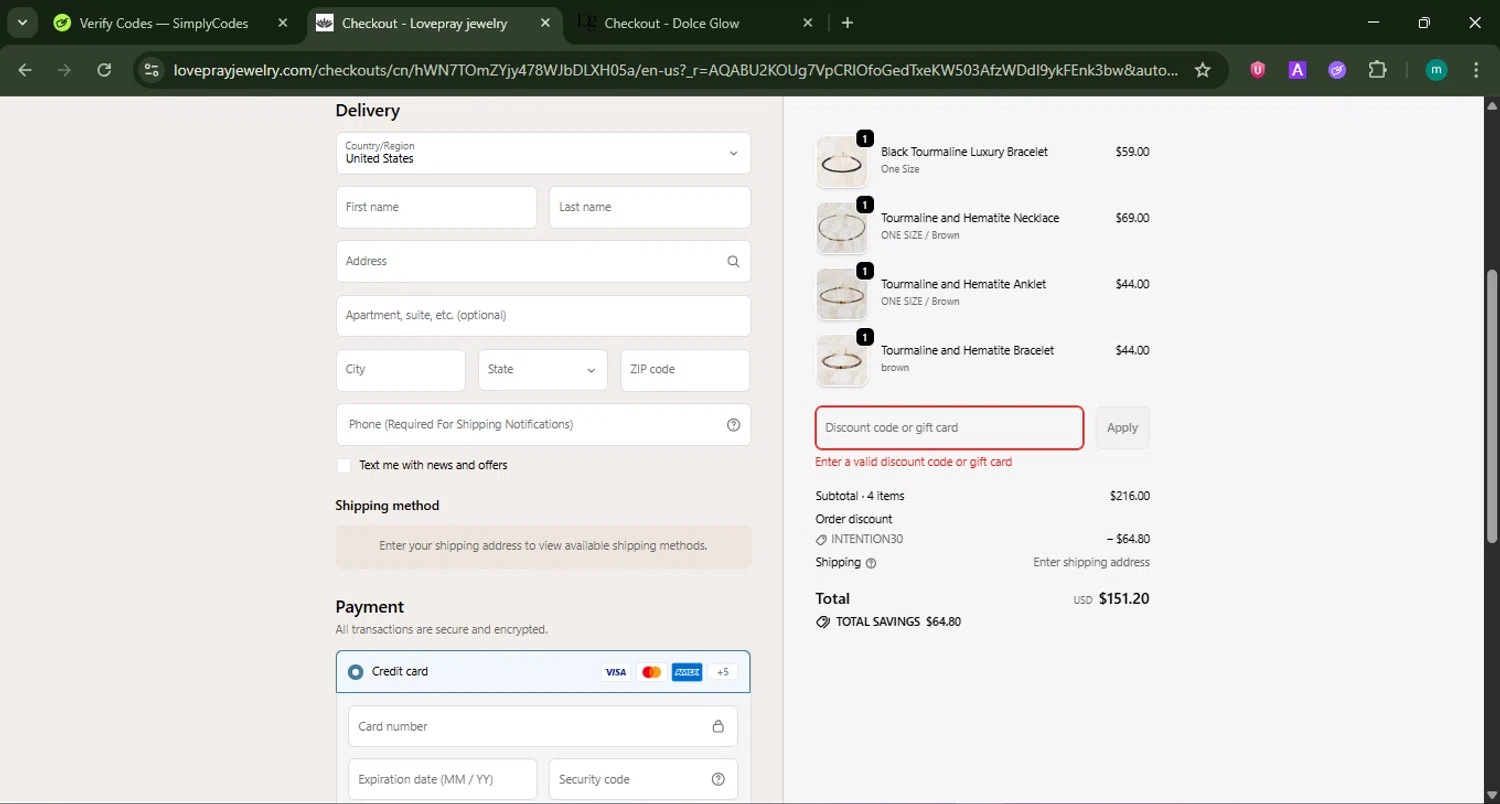Check 'Text me with news and offers'

[344, 466]
